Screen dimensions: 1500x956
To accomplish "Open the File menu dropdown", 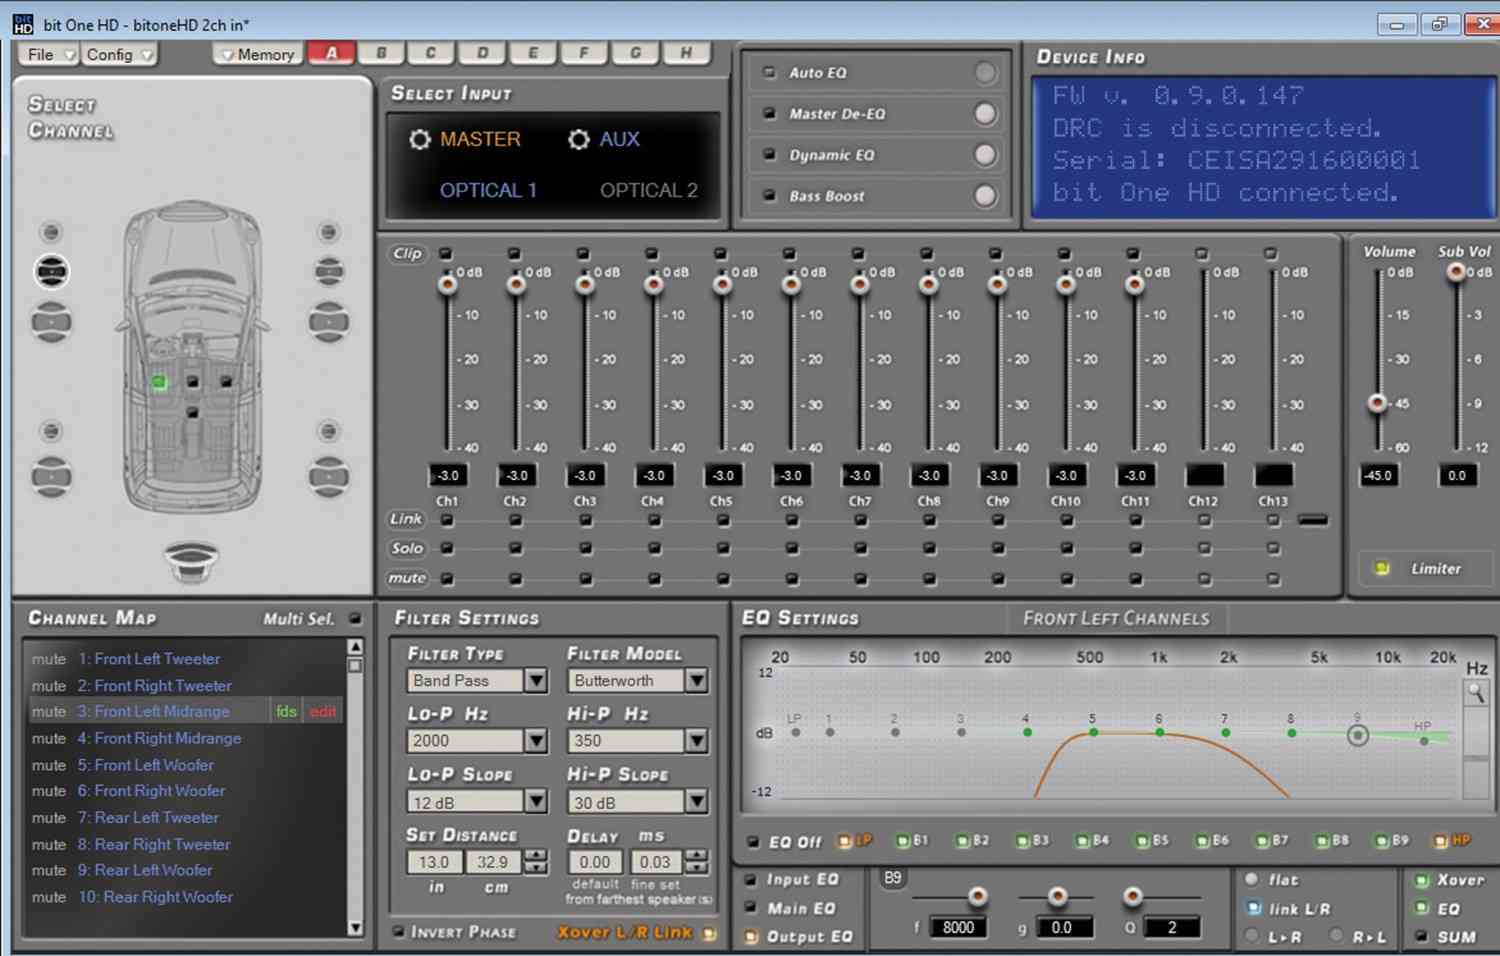I will 48,55.
